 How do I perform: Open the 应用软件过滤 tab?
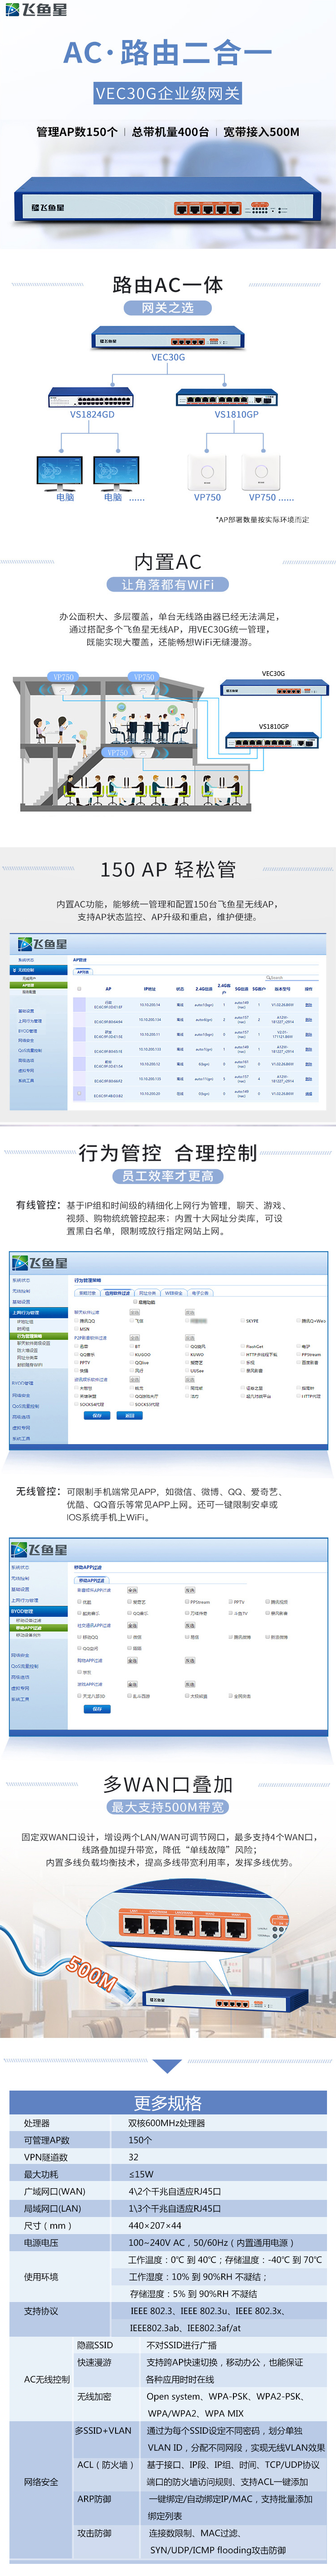point(118,1292)
